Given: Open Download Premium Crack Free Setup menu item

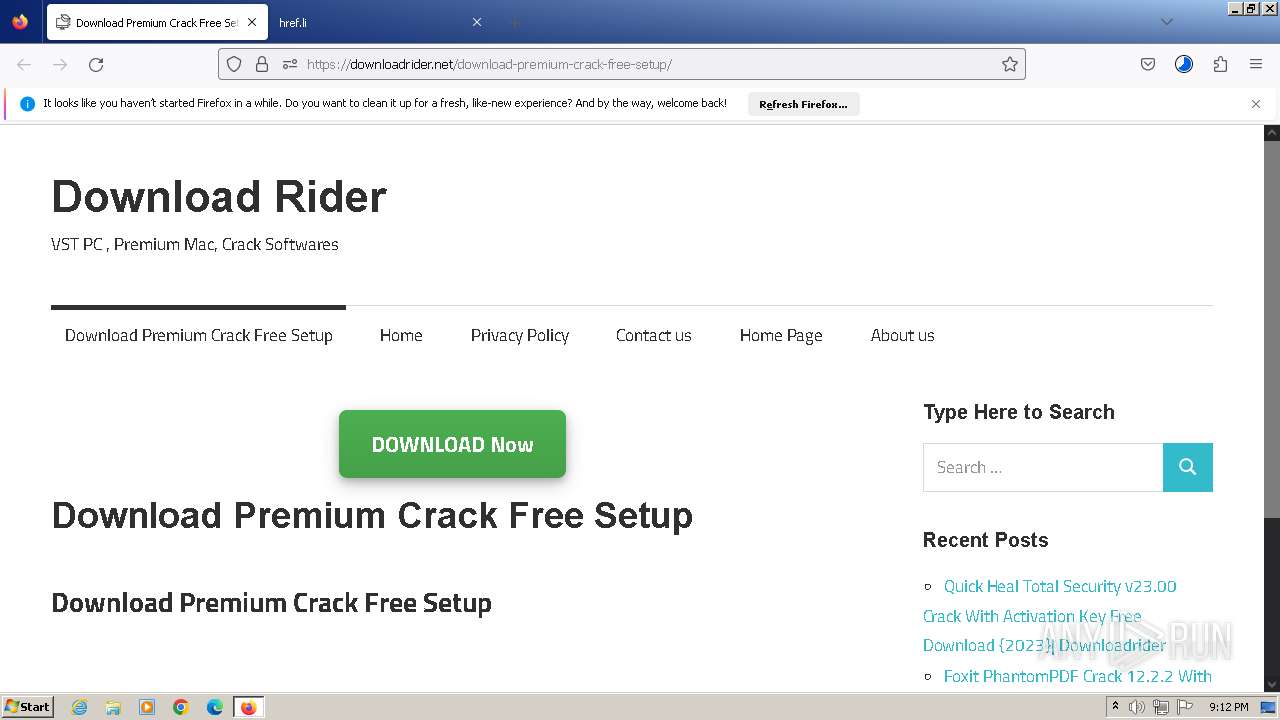Looking at the screenshot, I should pos(199,335).
